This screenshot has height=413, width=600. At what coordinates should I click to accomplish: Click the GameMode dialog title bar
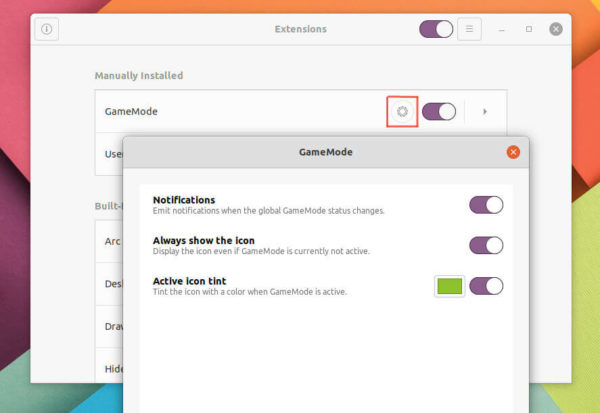pos(326,152)
